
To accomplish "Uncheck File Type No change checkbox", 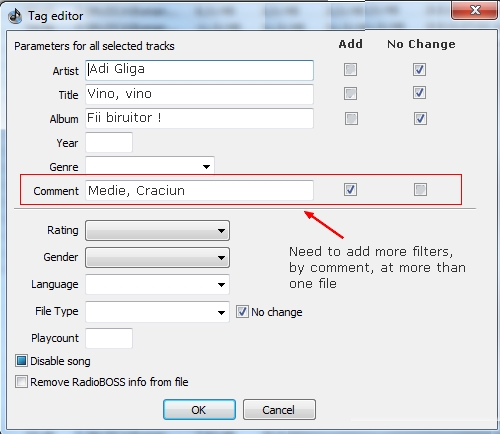I will [242, 312].
